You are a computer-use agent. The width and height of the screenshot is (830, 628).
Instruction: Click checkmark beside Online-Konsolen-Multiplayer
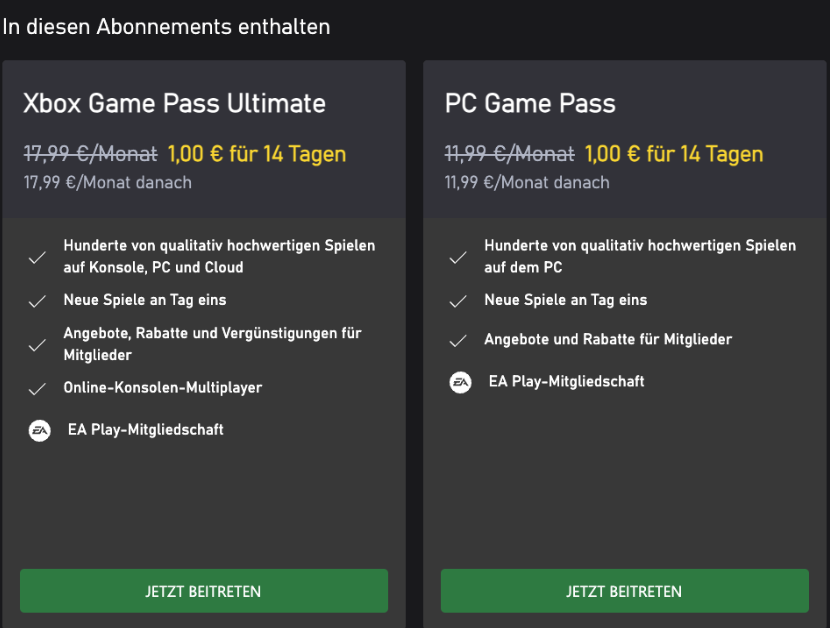[x=38, y=388]
